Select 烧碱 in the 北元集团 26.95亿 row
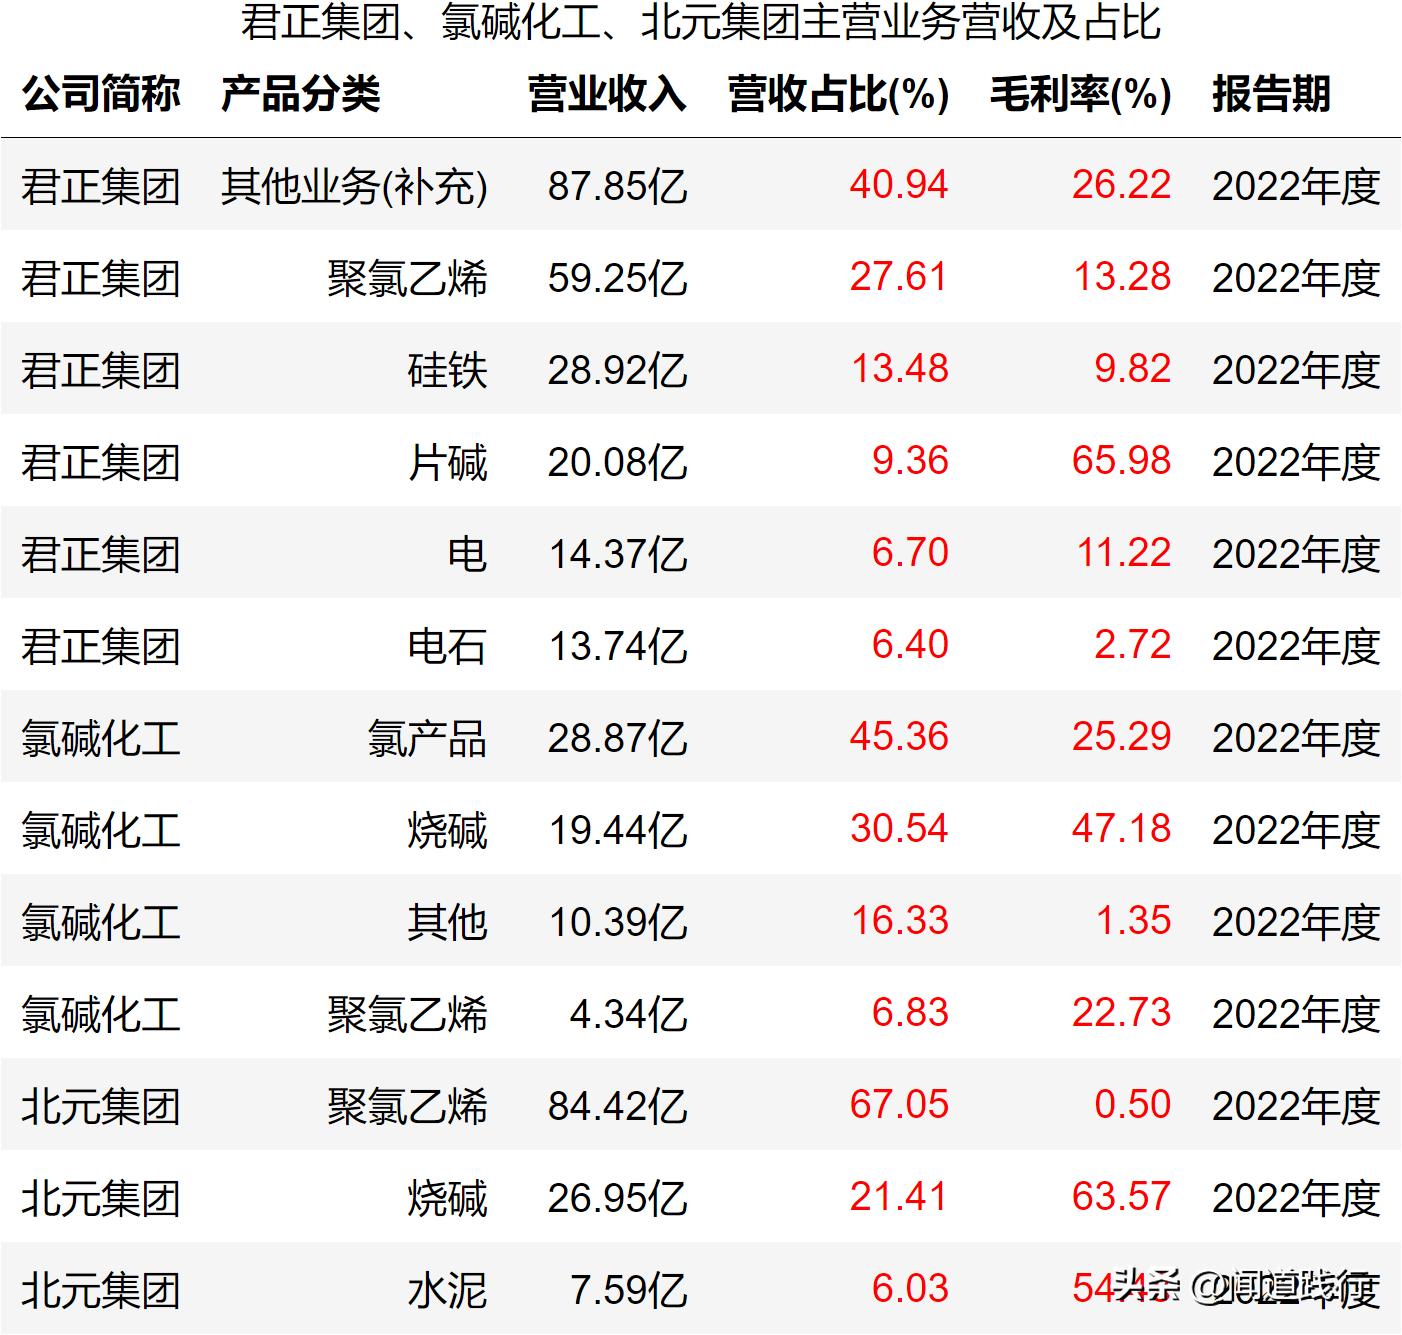This screenshot has height=1335, width=1402. pos(448,1198)
